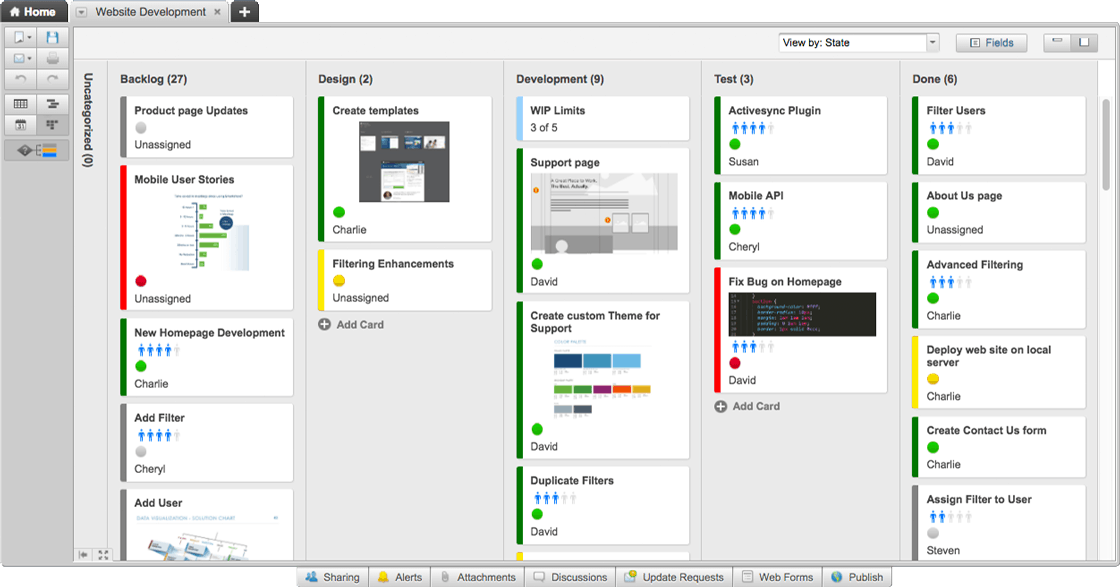Click the Undo arrow icon

[21, 79]
